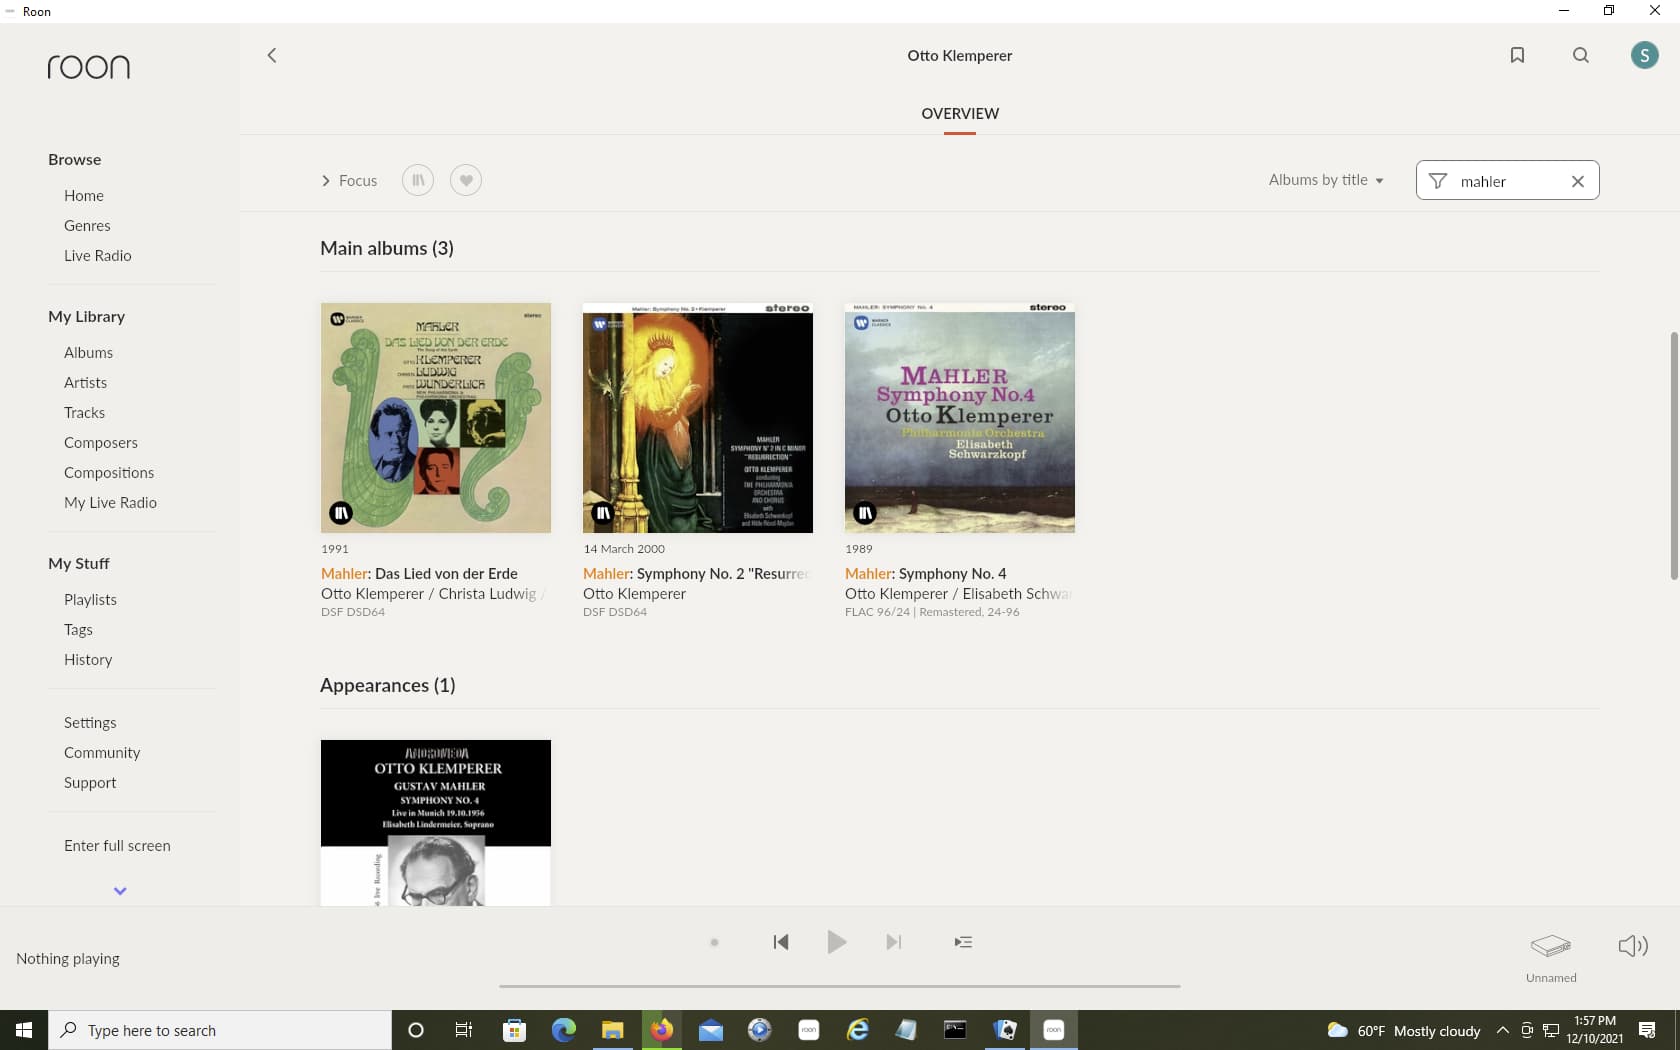Open the Albums by title sort dropdown
This screenshot has height=1050, width=1680.
coord(1326,180)
